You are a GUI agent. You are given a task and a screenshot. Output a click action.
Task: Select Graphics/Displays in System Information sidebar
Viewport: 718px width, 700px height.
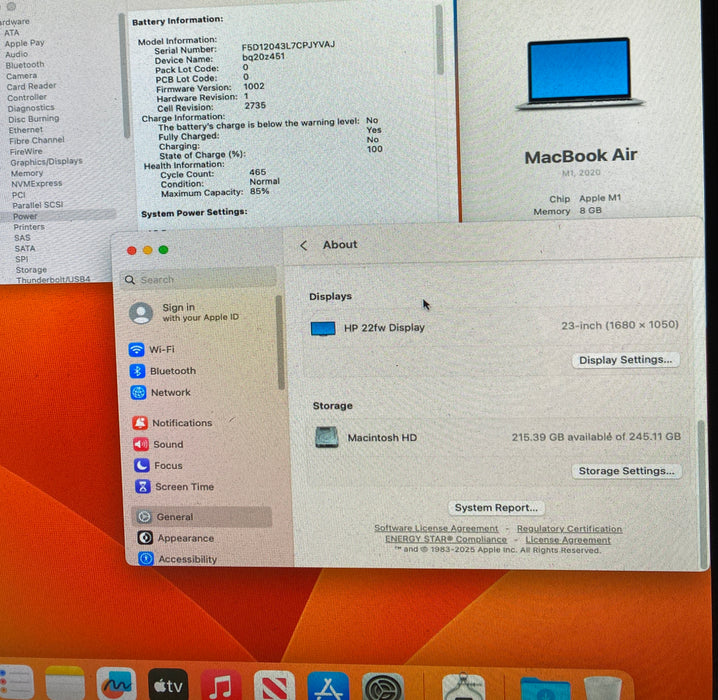(46, 162)
